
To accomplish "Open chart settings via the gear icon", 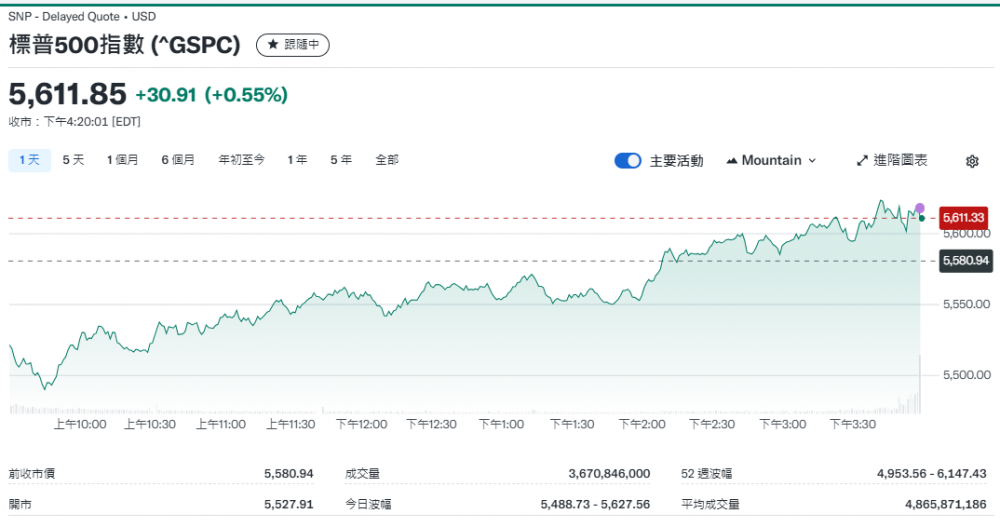I will [971, 161].
